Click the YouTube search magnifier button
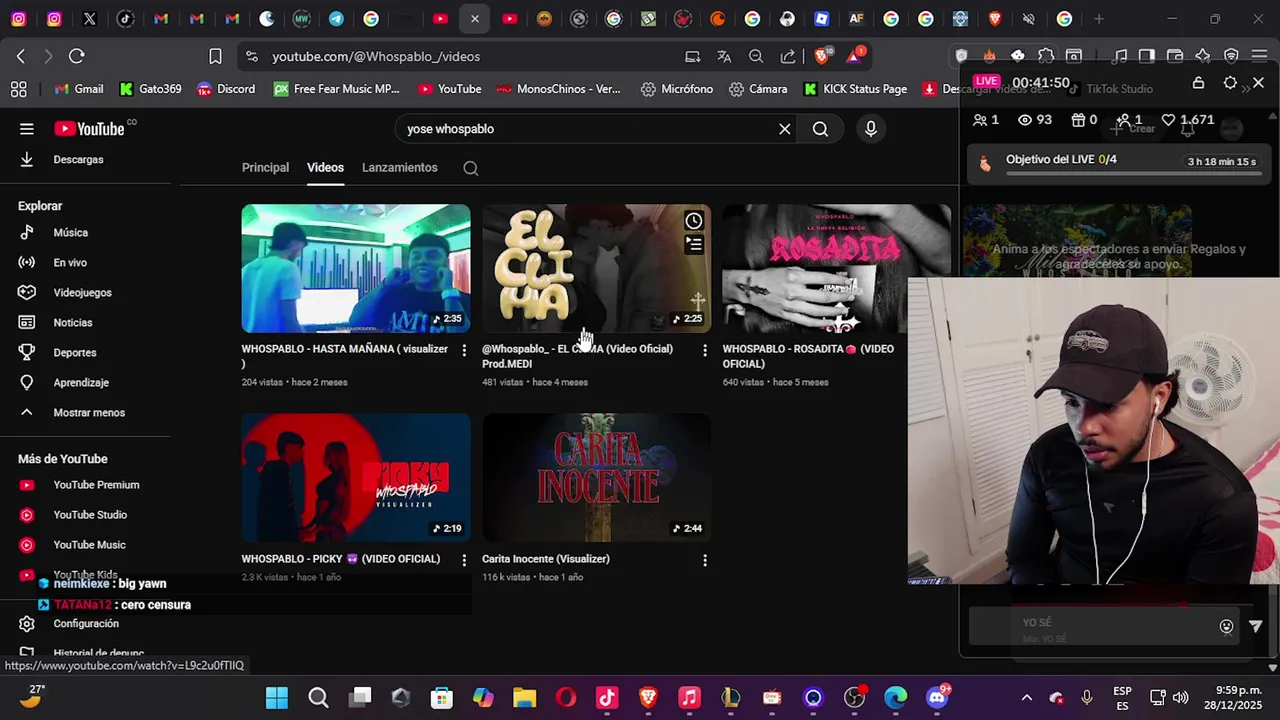Screen dimensions: 1280x720 pos(820,129)
